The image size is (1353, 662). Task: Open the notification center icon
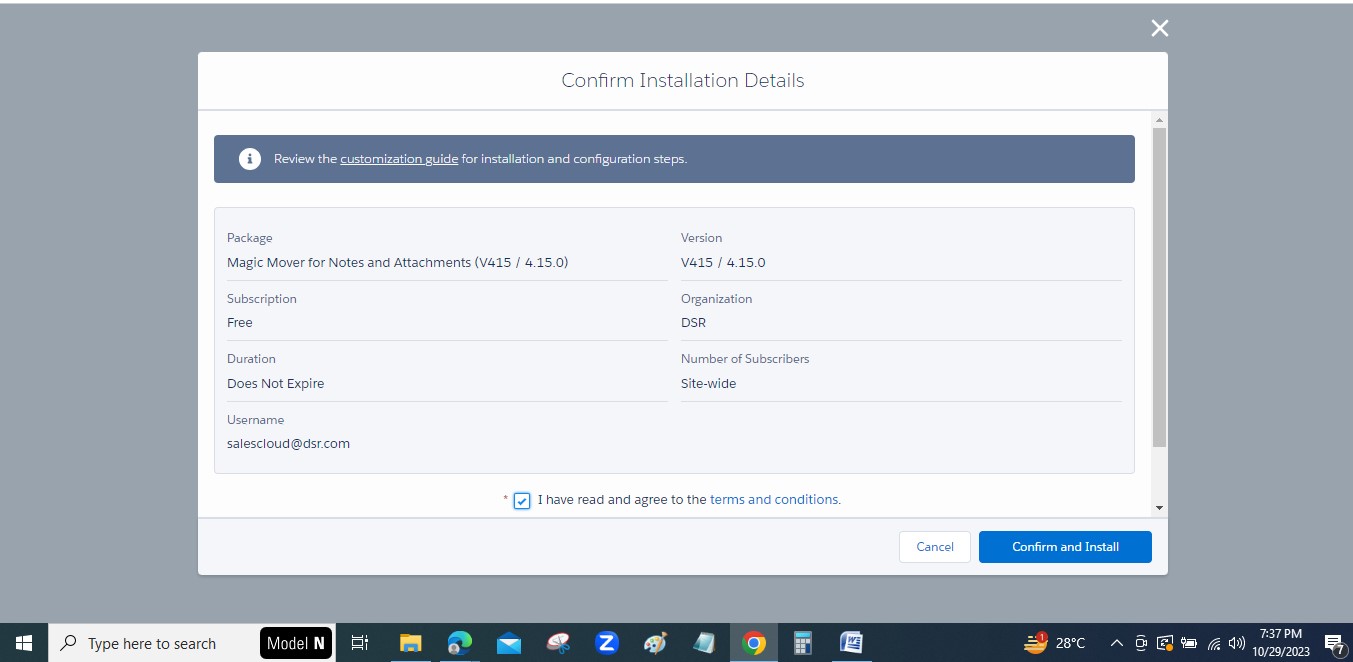click(x=1333, y=643)
